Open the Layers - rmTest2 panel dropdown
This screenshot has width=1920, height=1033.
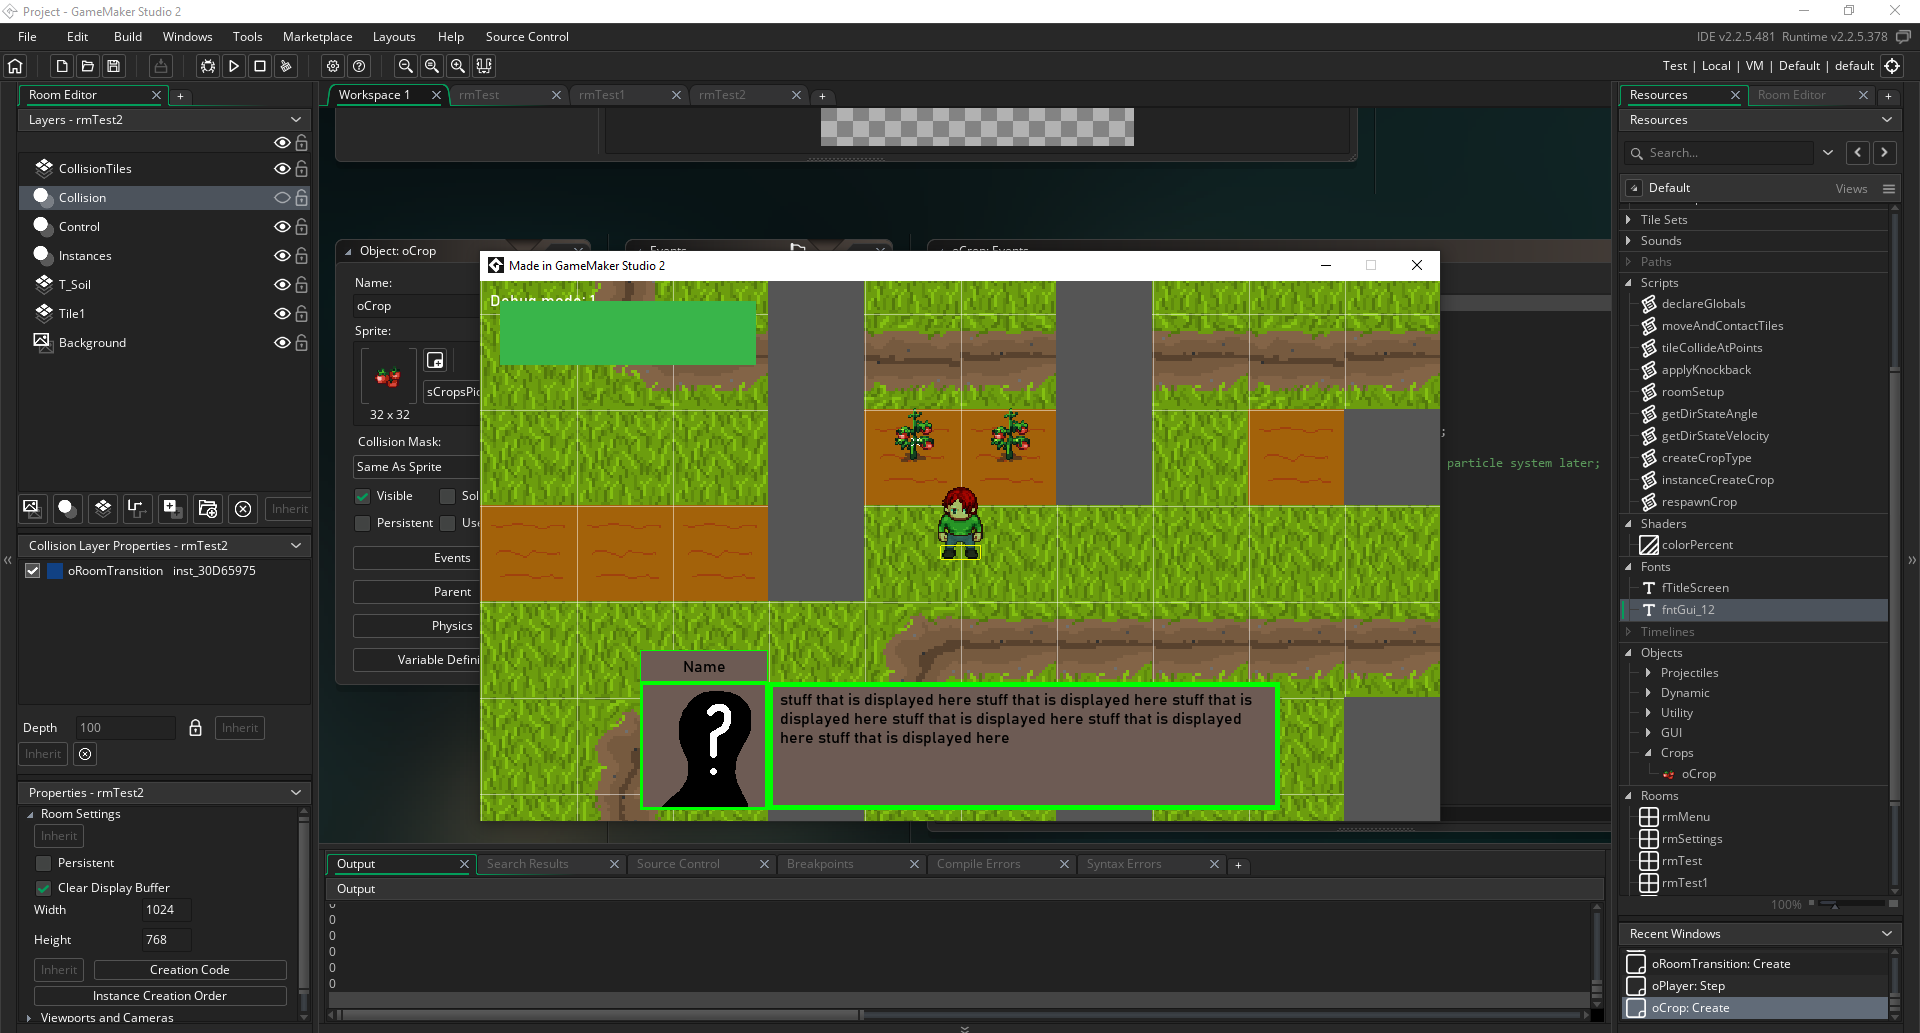(x=296, y=120)
